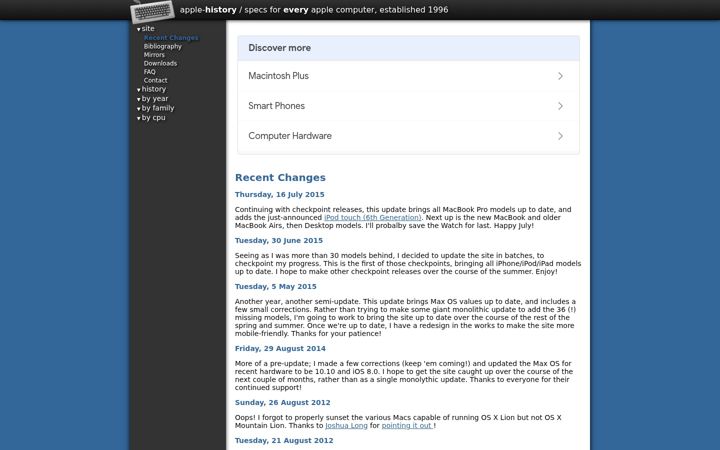Follow the 'pointing it out' link
This screenshot has width=720, height=450.
[x=407, y=426]
